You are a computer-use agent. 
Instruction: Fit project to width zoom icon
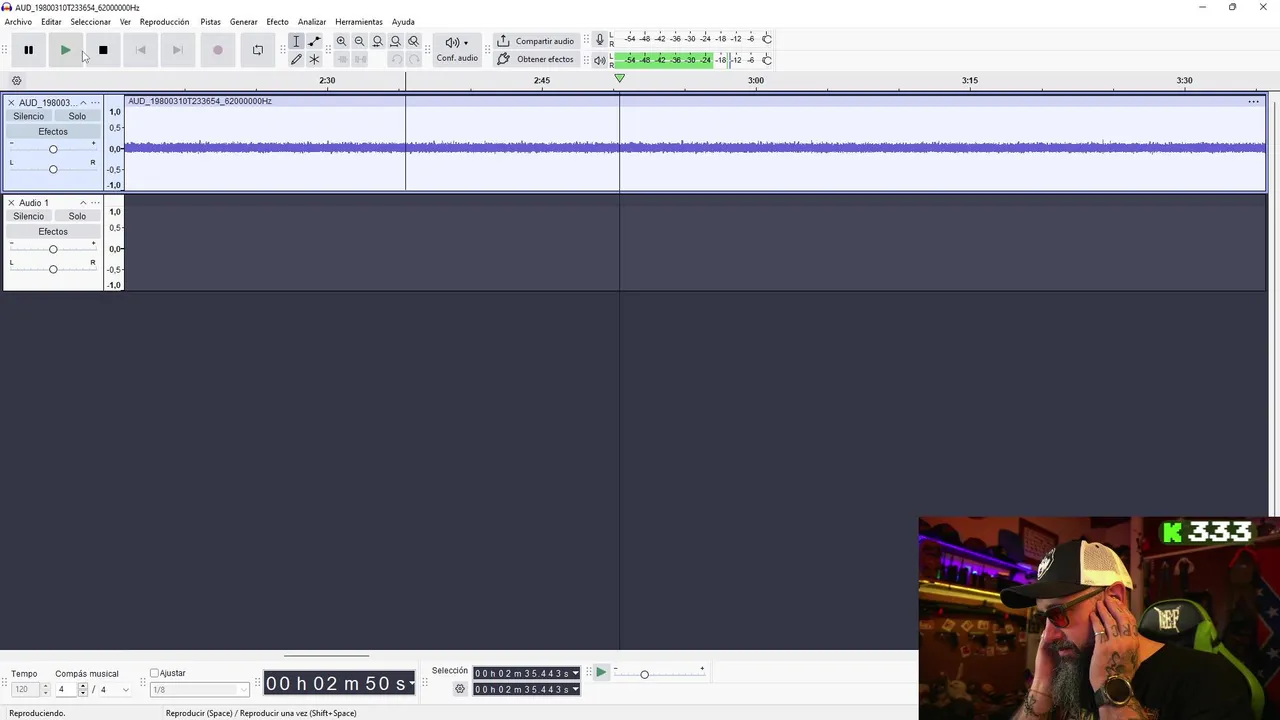[x=395, y=41]
